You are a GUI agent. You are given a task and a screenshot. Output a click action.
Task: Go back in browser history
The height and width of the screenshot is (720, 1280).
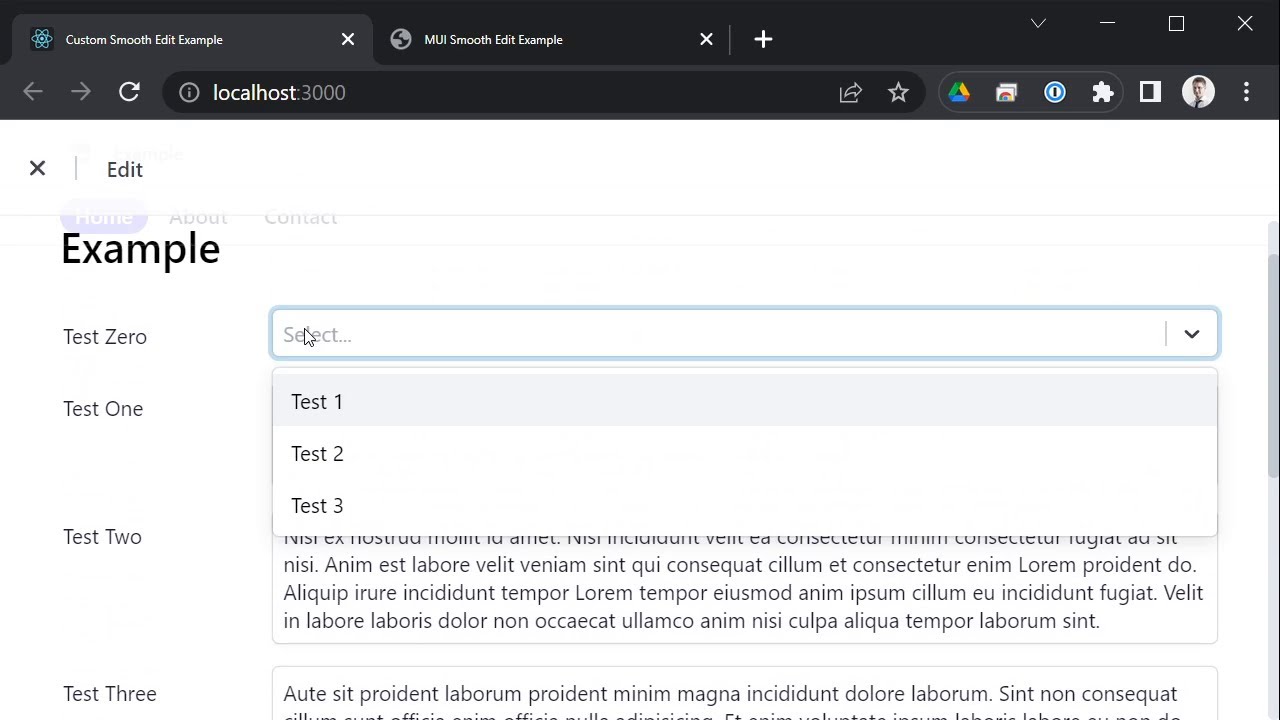click(33, 92)
